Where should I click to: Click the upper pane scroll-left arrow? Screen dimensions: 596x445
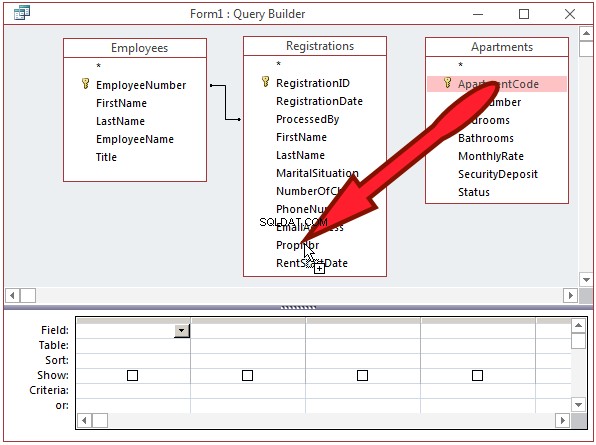coord(13,295)
